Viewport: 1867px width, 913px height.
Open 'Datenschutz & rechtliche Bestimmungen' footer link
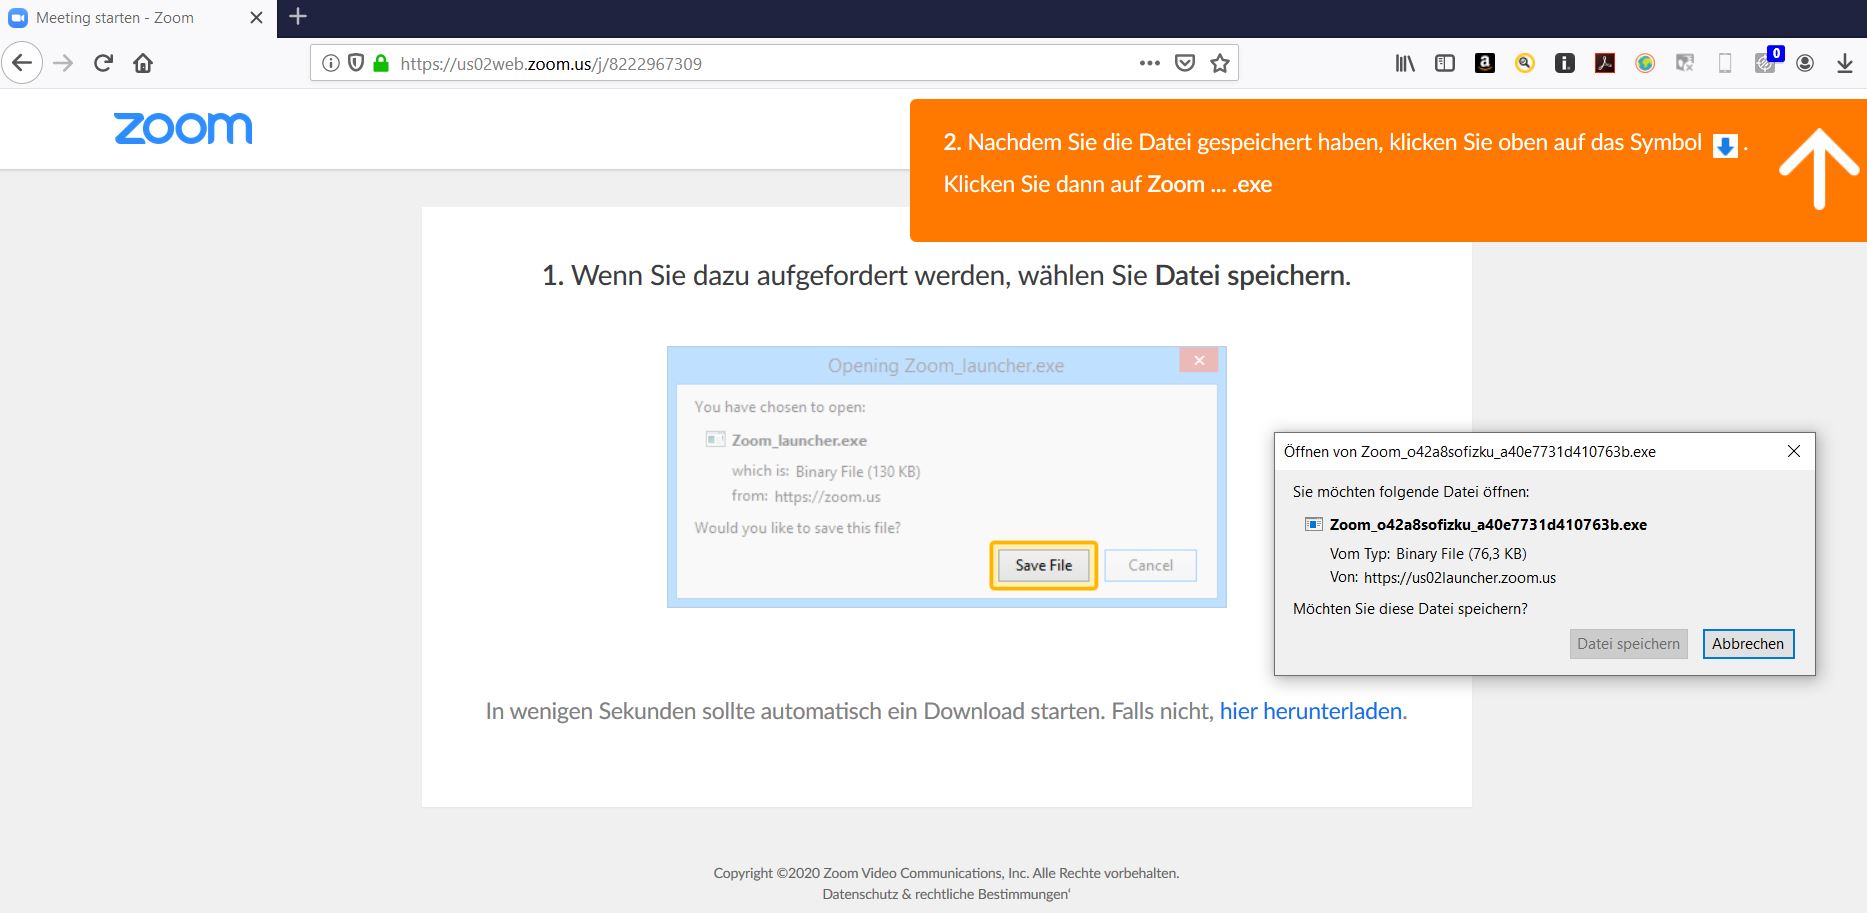pyautogui.click(x=945, y=894)
